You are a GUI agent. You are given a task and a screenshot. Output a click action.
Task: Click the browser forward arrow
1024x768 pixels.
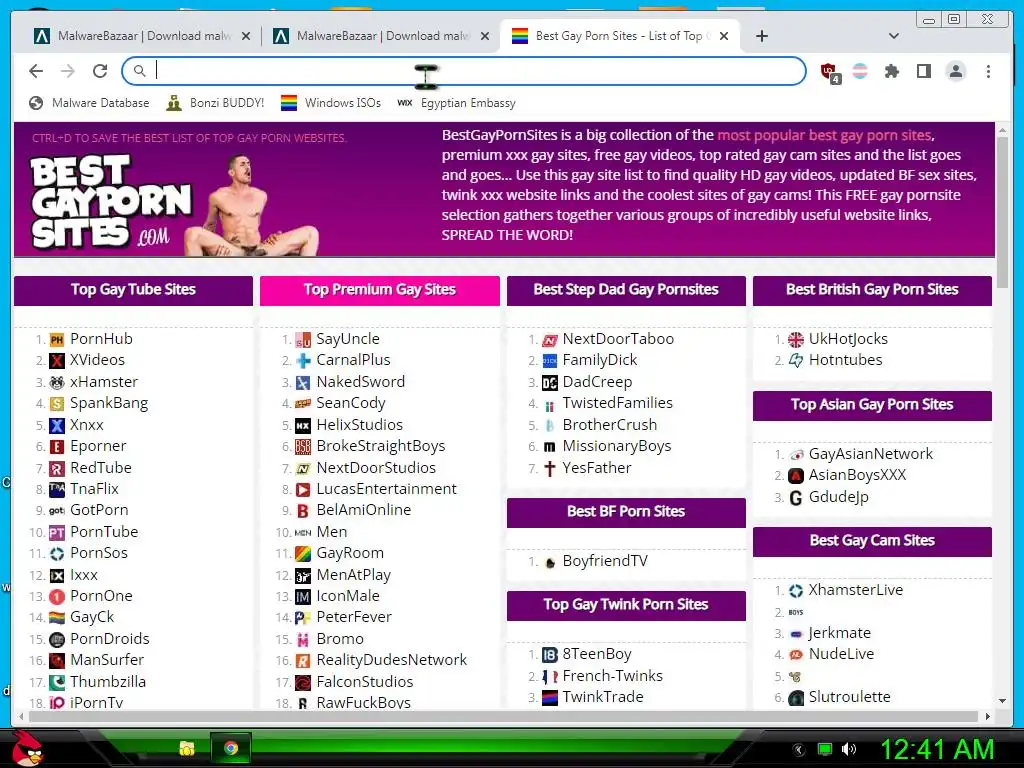68,71
